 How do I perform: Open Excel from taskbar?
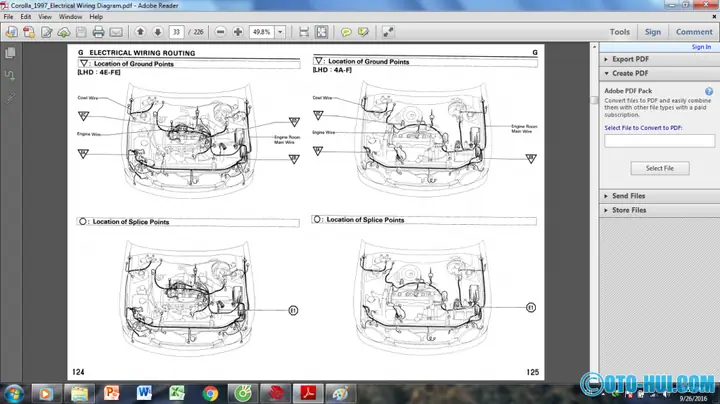point(177,393)
